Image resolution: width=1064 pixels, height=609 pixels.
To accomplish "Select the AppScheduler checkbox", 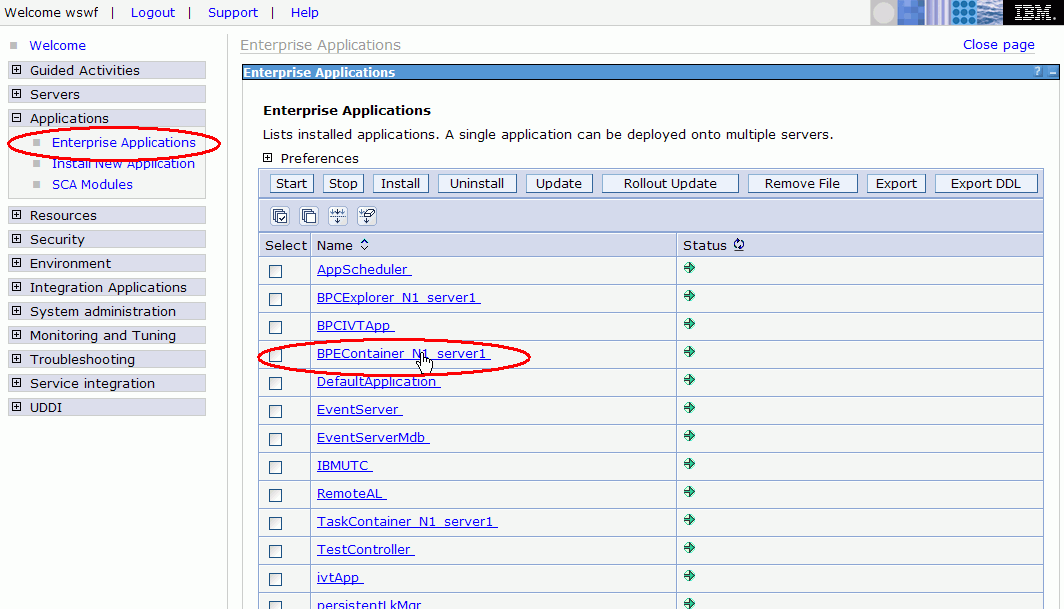I will tap(276, 271).
